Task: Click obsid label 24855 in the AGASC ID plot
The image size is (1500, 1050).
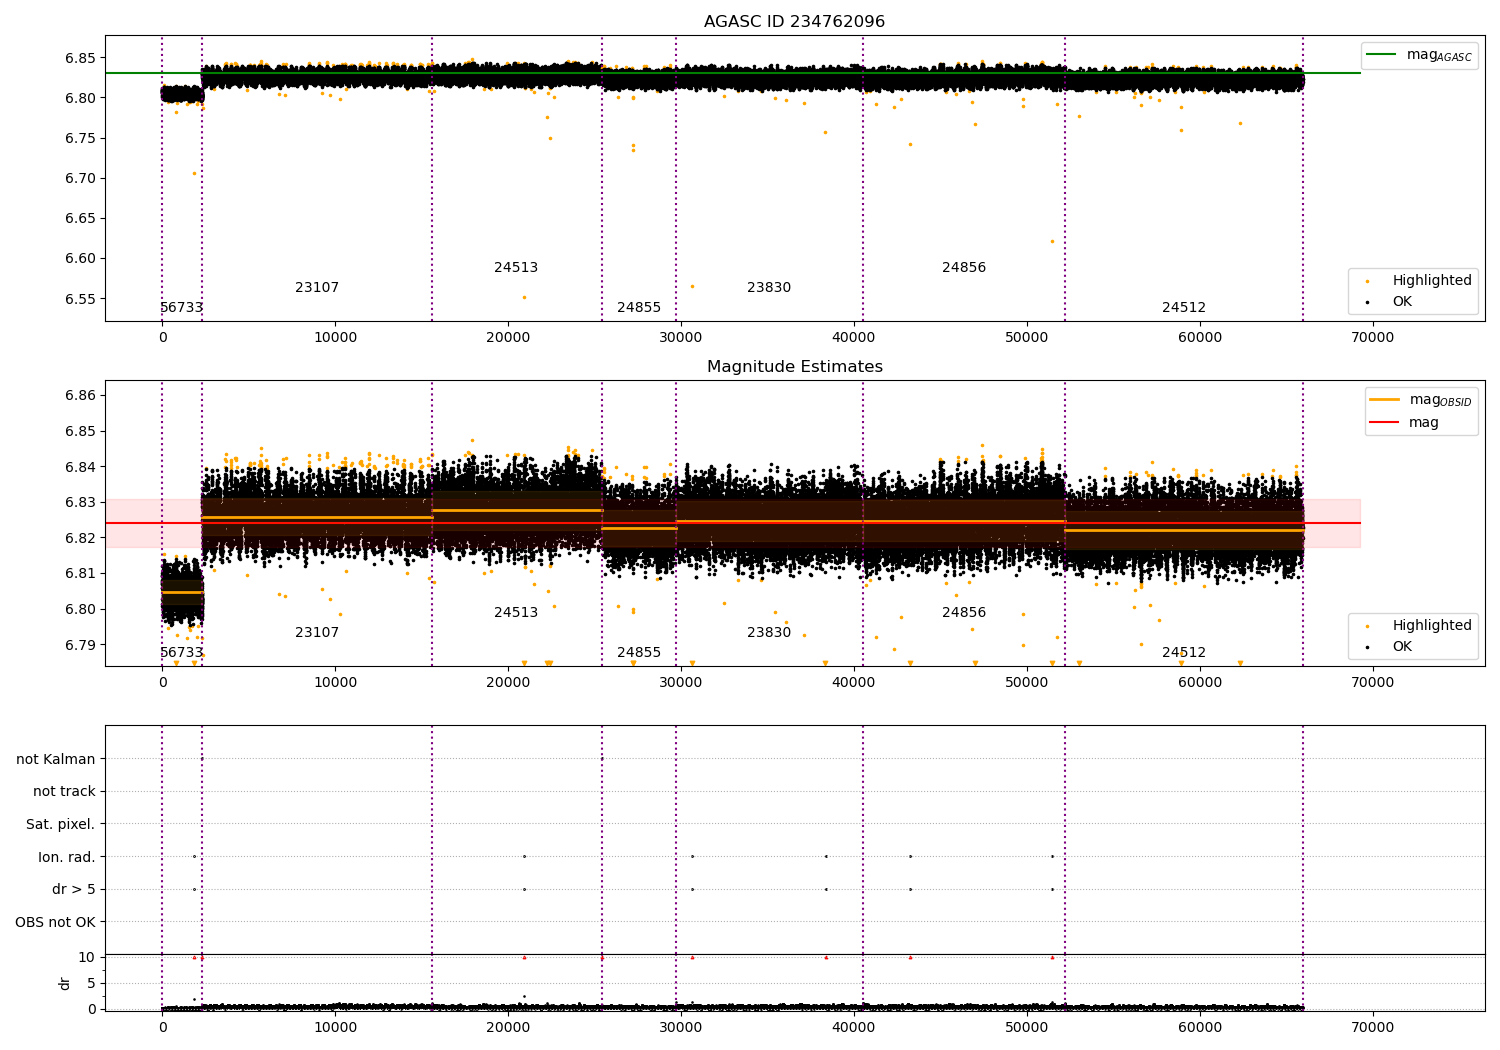Action: [x=639, y=308]
